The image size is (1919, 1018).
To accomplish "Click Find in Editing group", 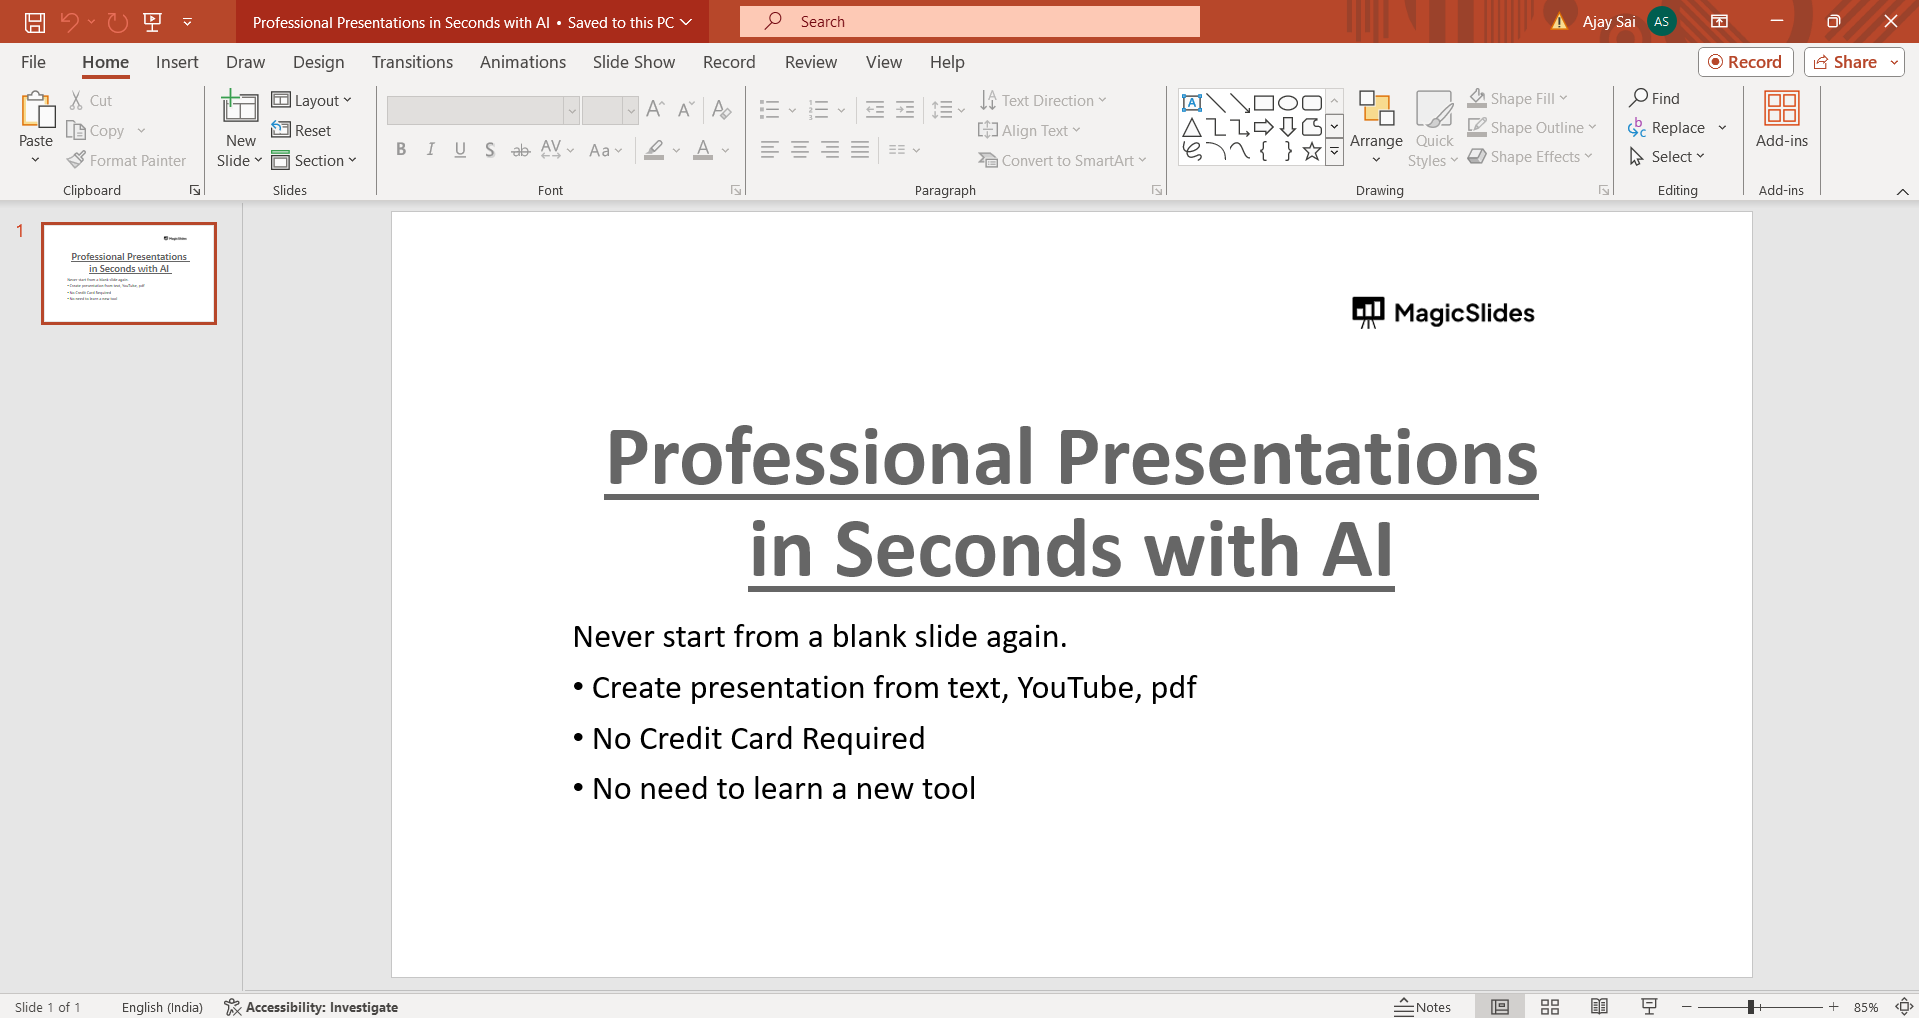I will click(1654, 98).
